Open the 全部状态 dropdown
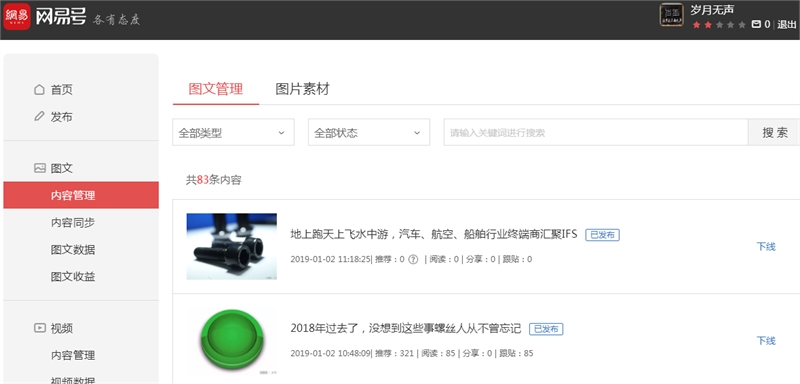The image size is (800, 384). pyautogui.click(x=369, y=132)
